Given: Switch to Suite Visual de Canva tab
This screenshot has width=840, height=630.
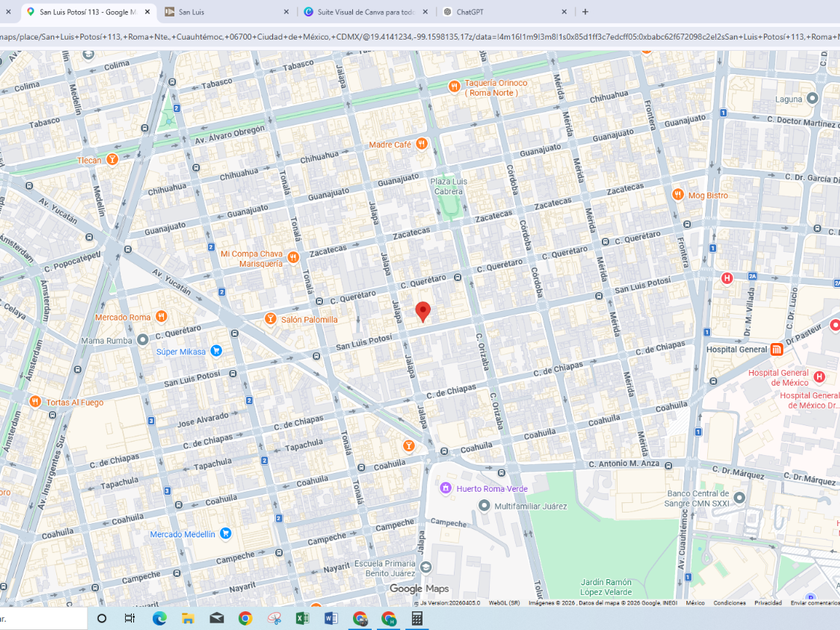Looking at the screenshot, I should click(x=364, y=12).
